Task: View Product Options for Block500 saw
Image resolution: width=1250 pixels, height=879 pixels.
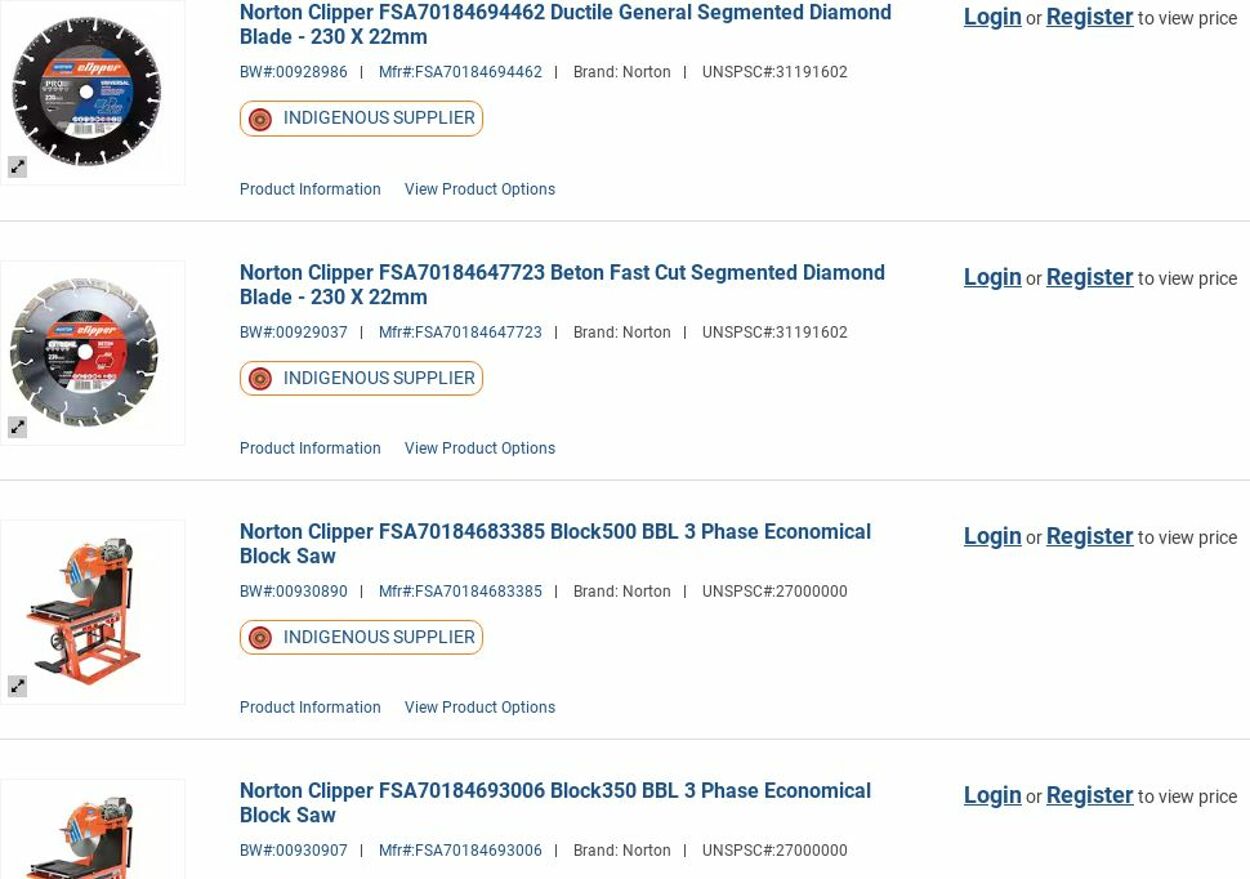Action: [479, 707]
